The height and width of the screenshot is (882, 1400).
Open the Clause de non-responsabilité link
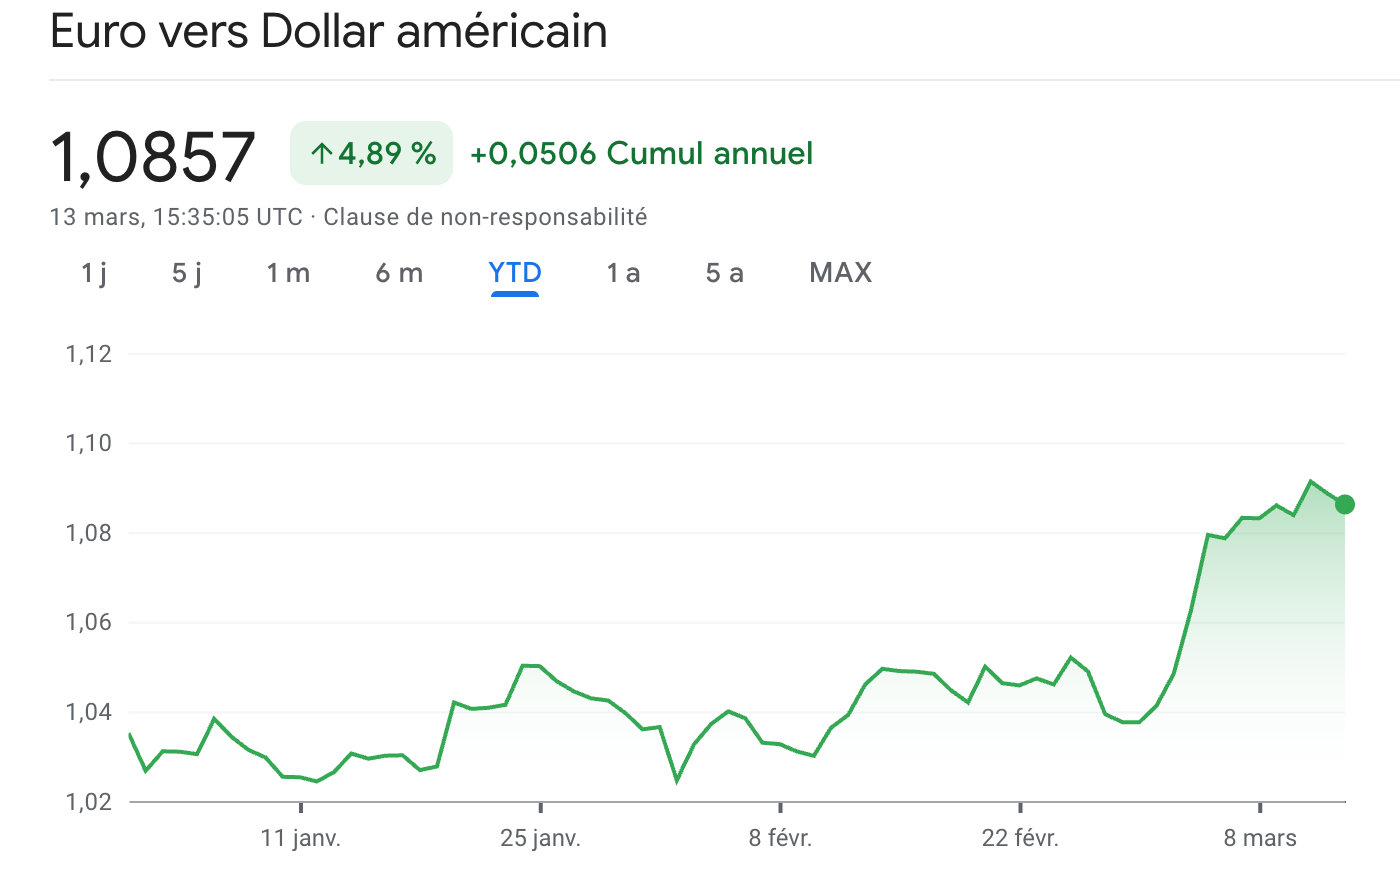point(485,217)
